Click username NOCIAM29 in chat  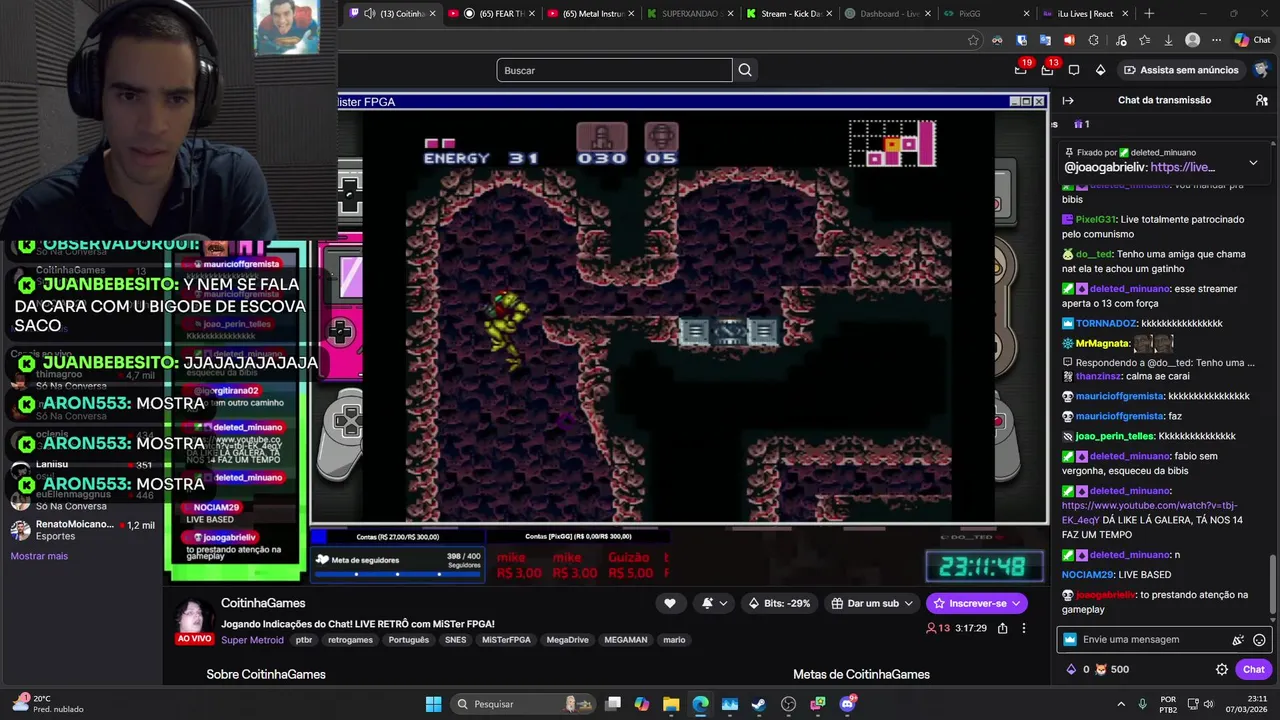pyautogui.click(x=1087, y=575)
